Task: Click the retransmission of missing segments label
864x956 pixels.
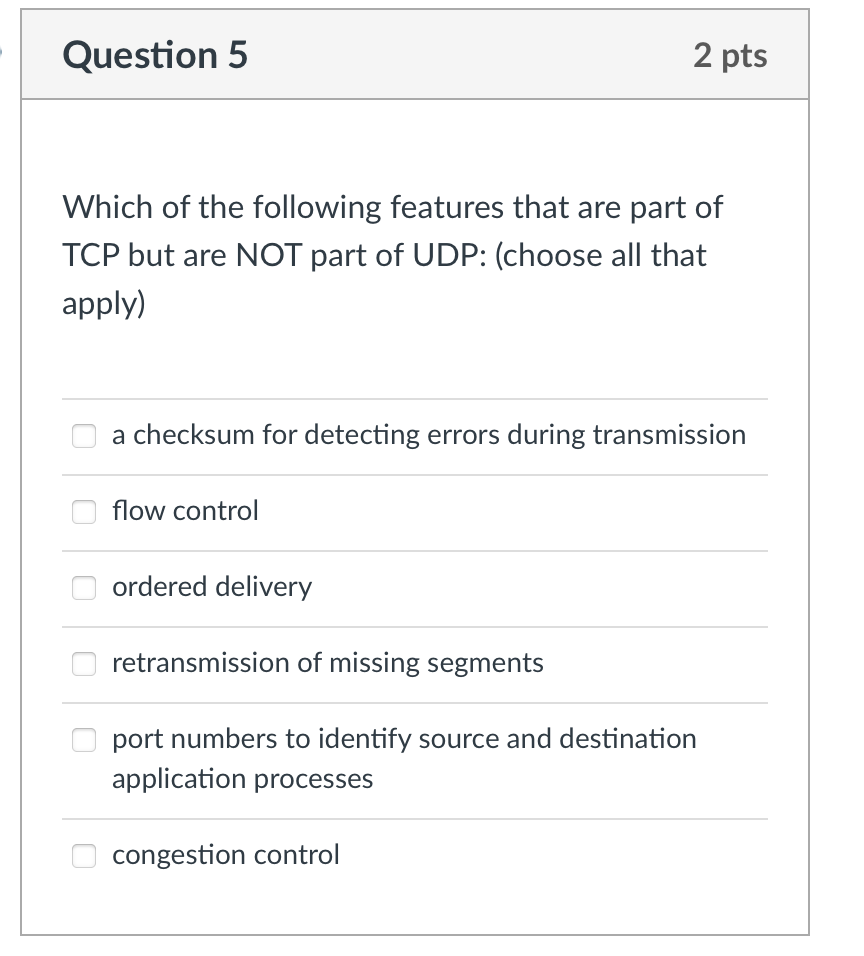Action: [x=328, y=663]
